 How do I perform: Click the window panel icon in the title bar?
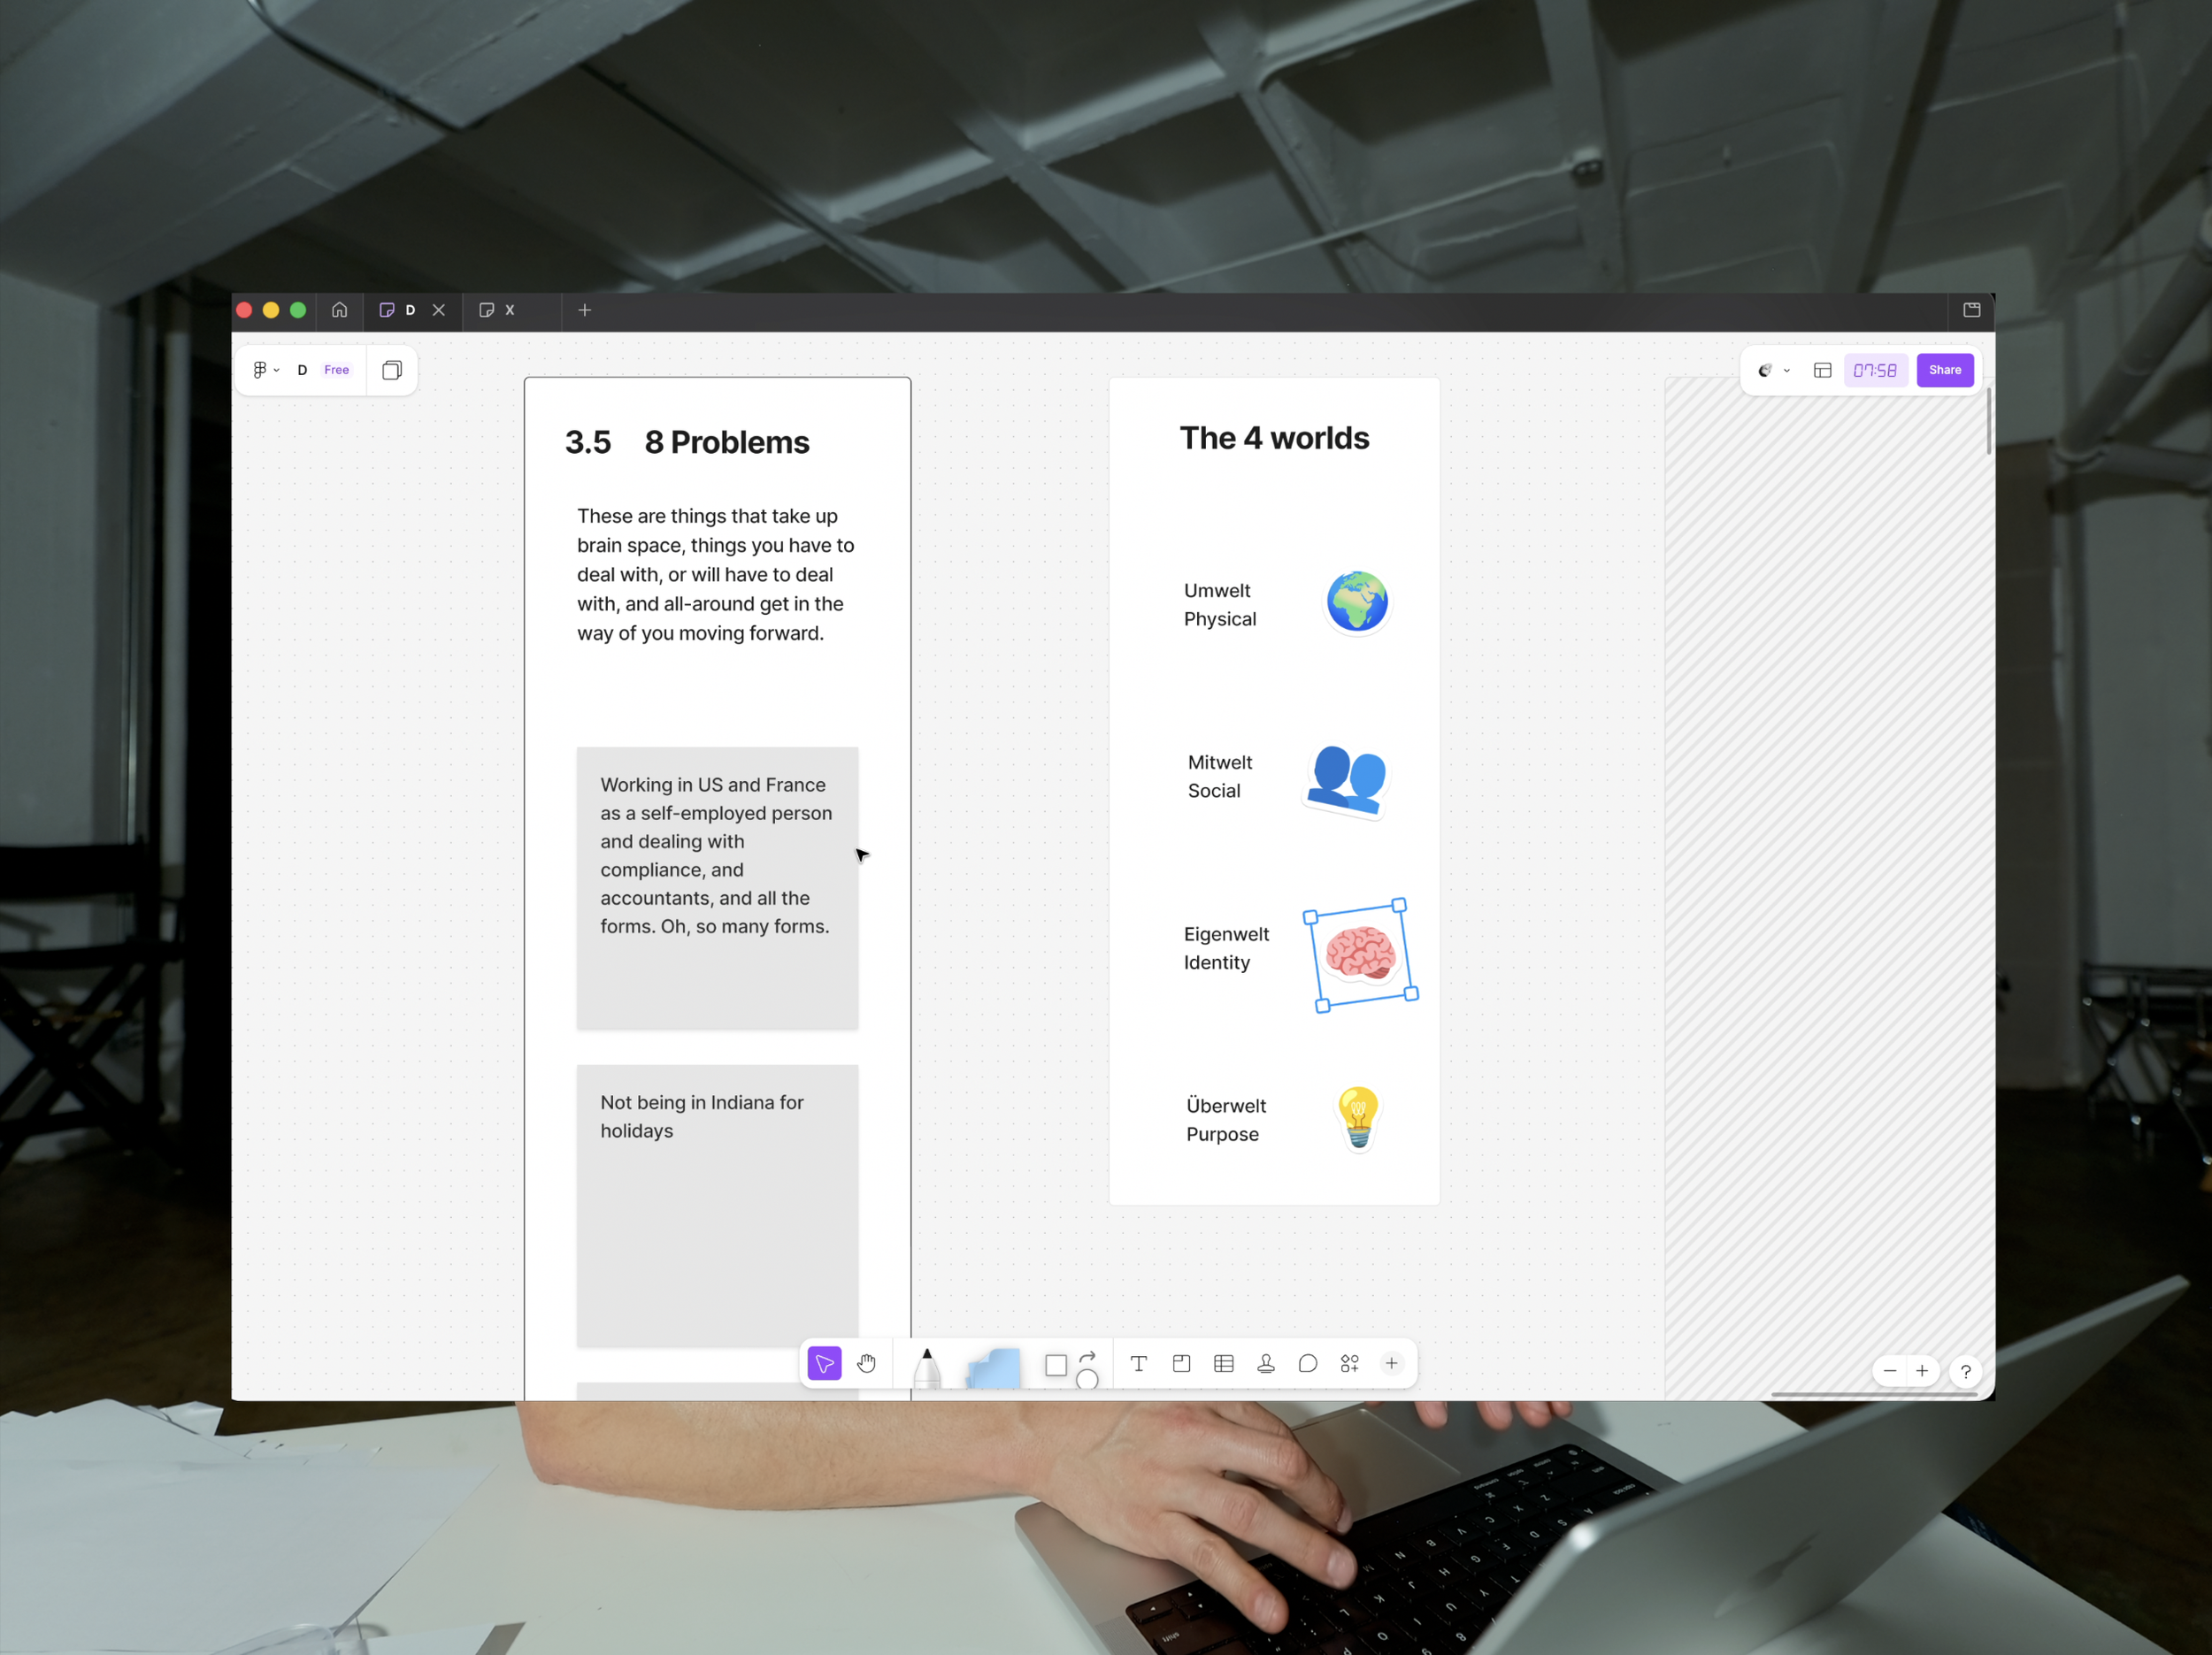coord(1971,310)
